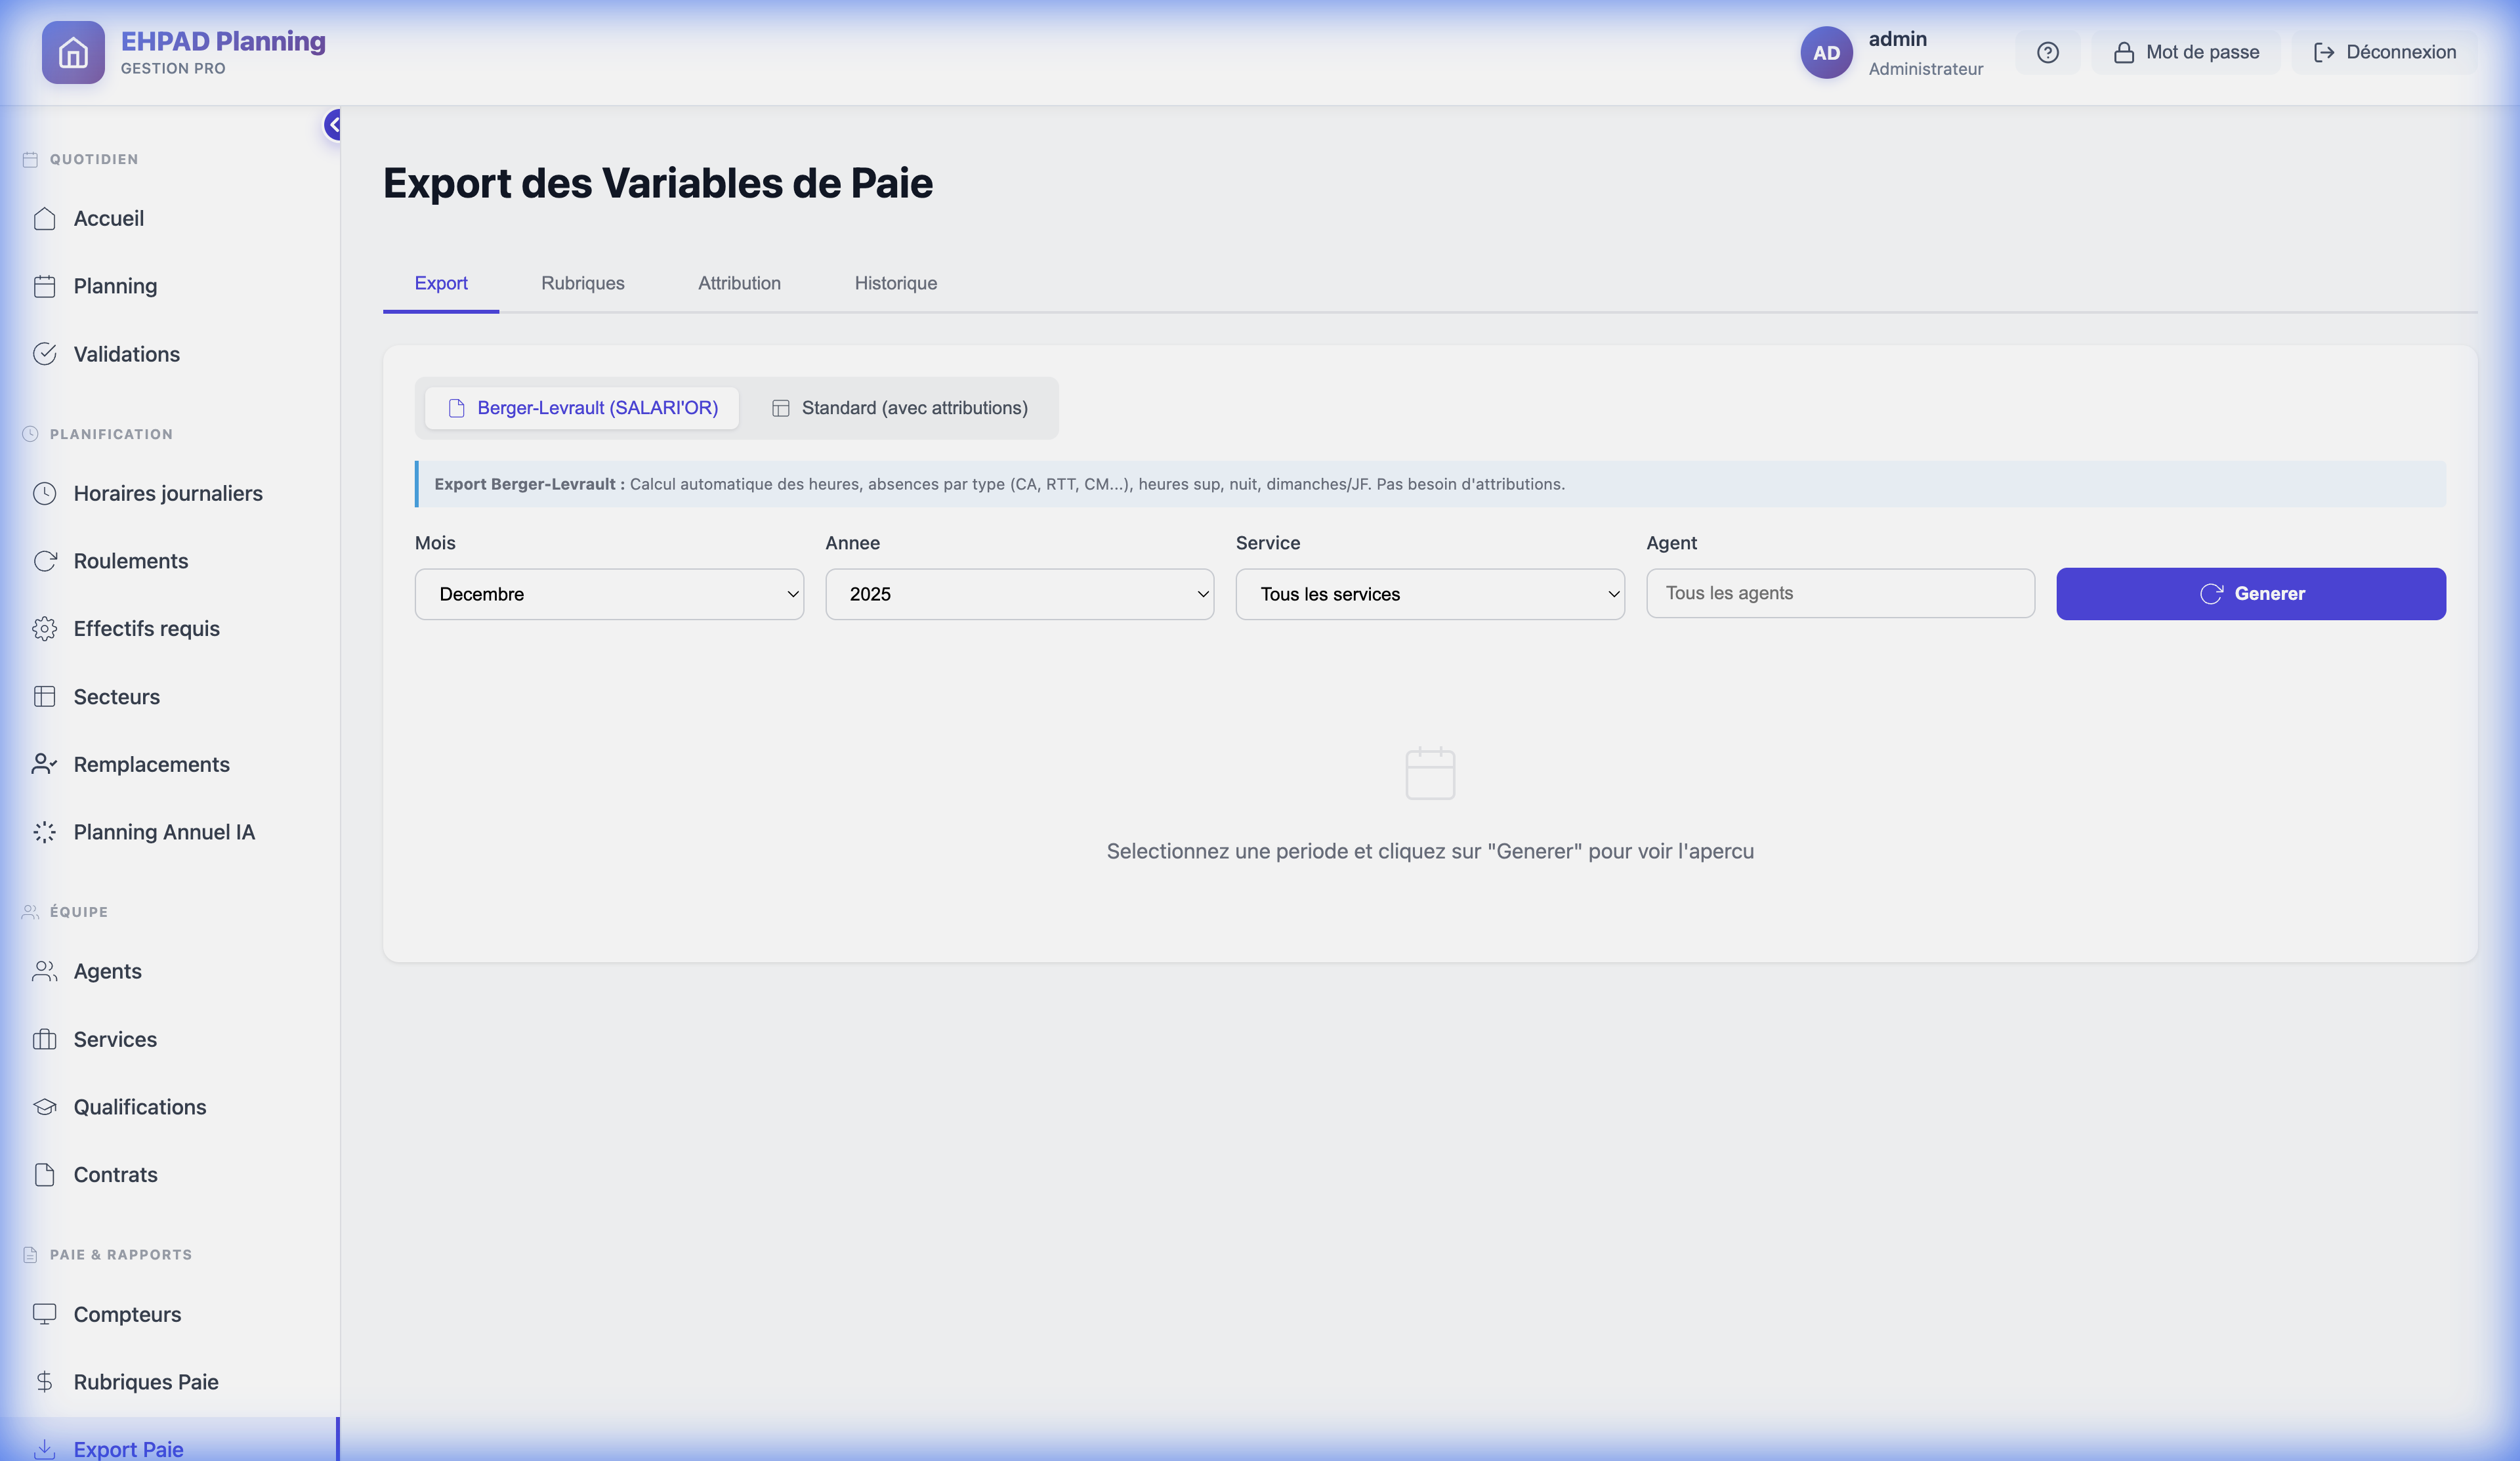Screen dimensions: 2520x1461
Task: Select the Berger-Levrault (SALARI'OR) export format
Action: [582, 408]
